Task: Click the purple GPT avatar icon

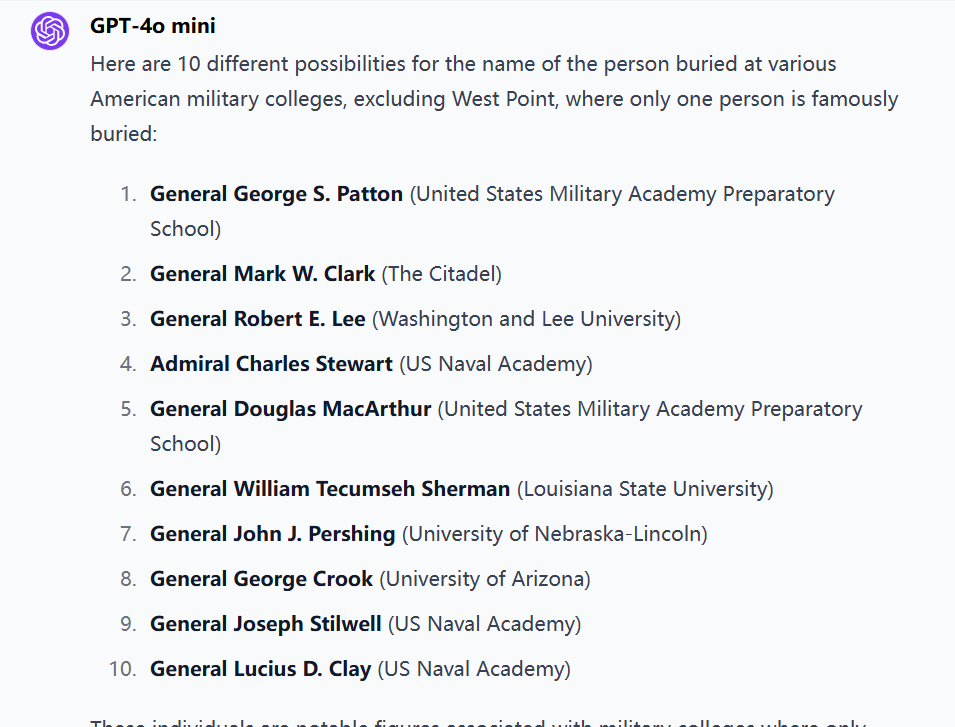Action: [x=48, y=31]
